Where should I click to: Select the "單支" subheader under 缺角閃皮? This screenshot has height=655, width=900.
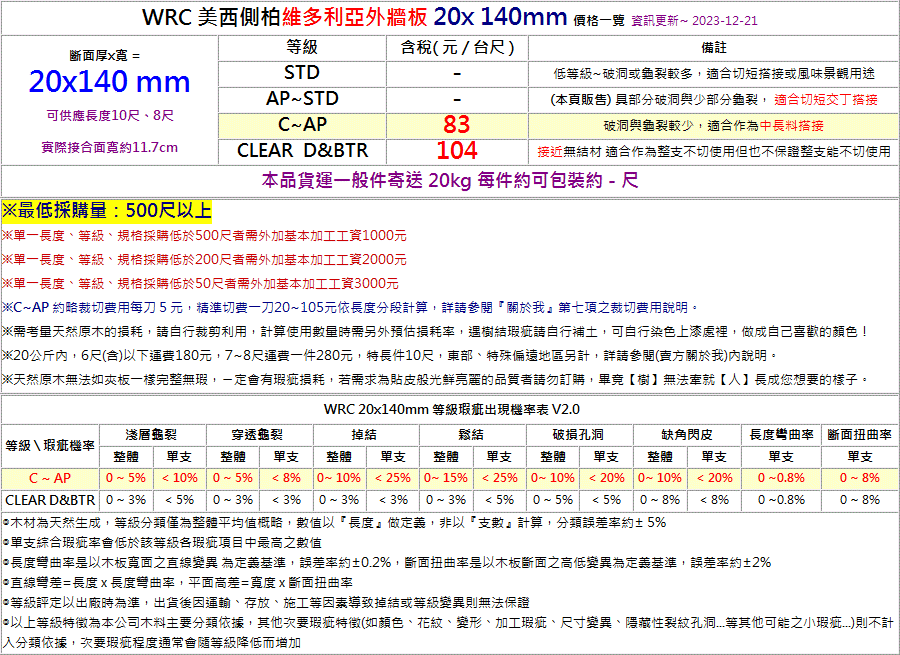point(714,457)
